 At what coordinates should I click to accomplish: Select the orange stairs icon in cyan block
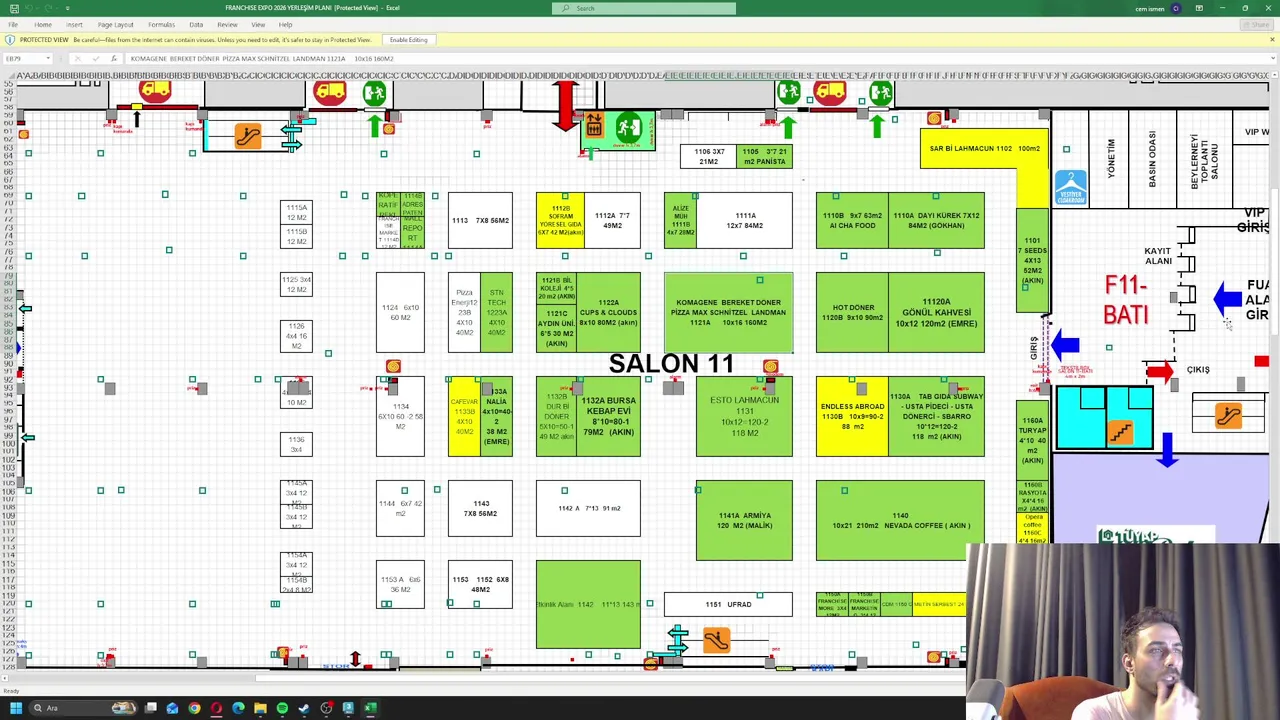(1120, 432)
